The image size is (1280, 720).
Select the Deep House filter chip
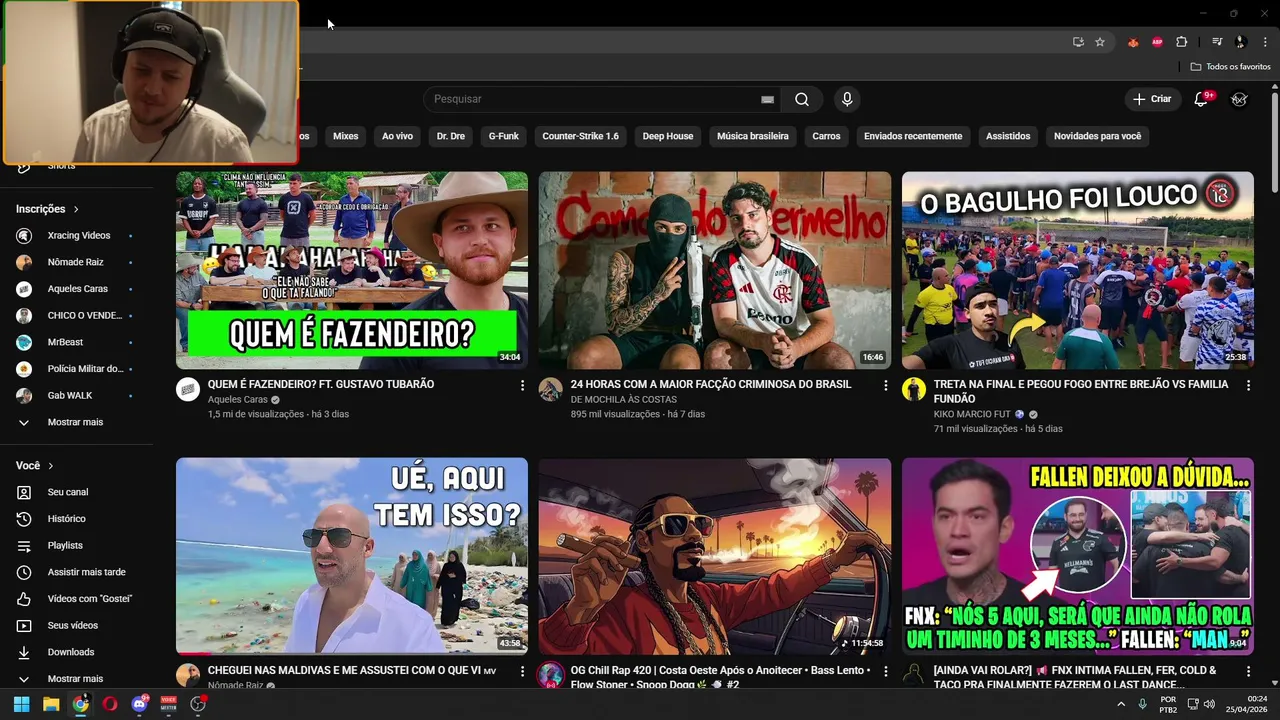coord(668,136)
